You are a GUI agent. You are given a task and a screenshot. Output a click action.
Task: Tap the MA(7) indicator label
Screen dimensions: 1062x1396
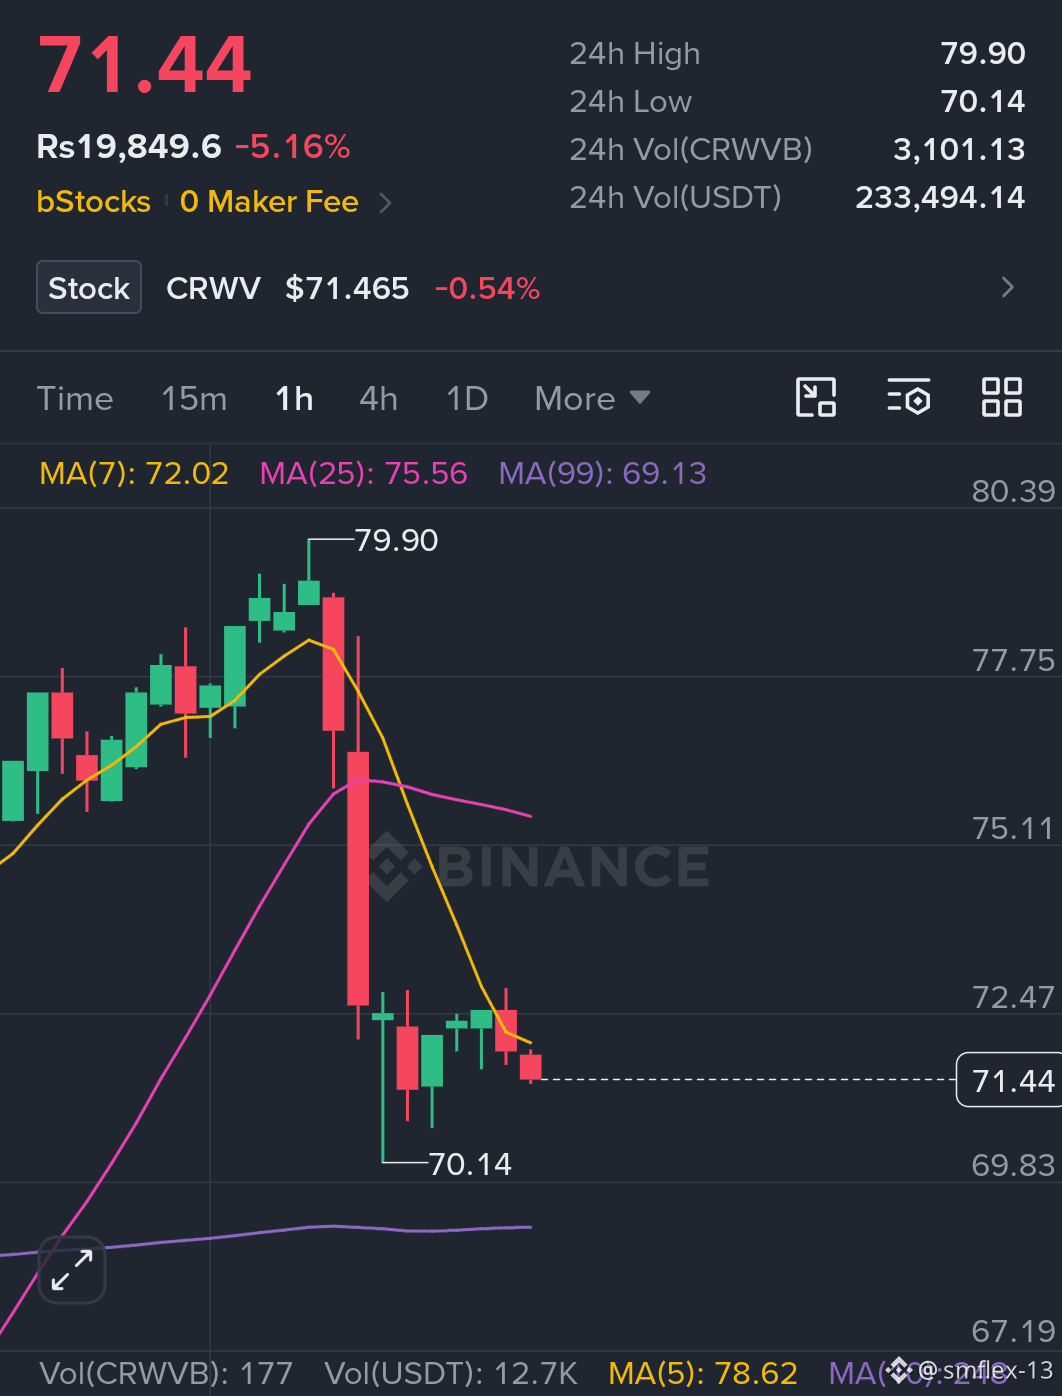[134, 473]
